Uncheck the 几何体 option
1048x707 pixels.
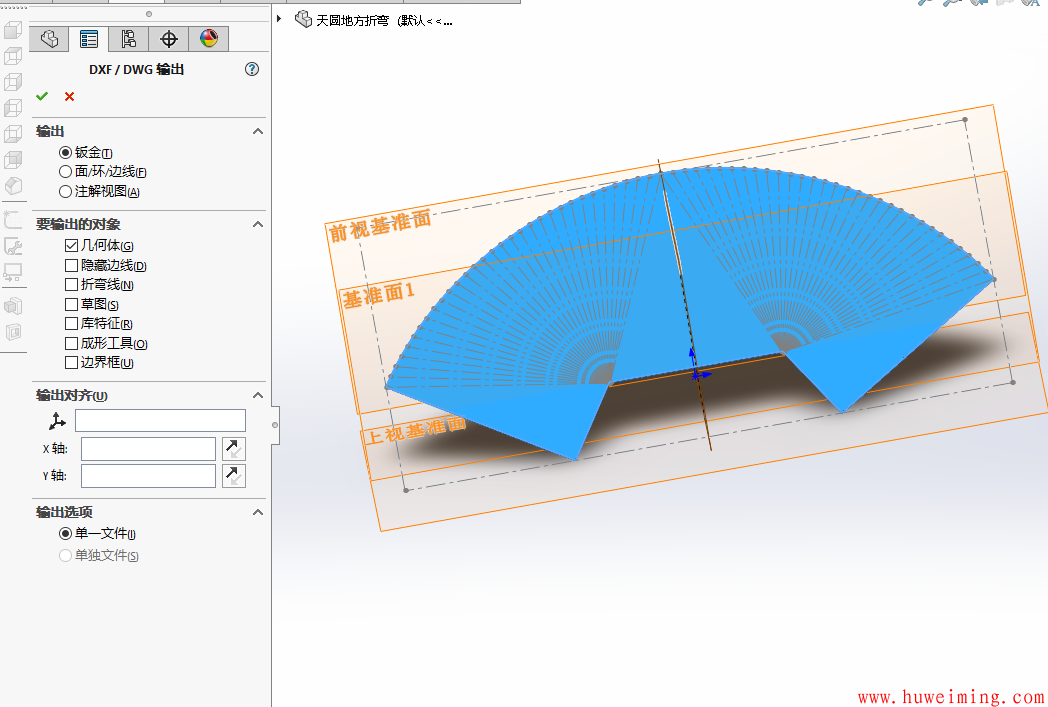tap(71, 245)
